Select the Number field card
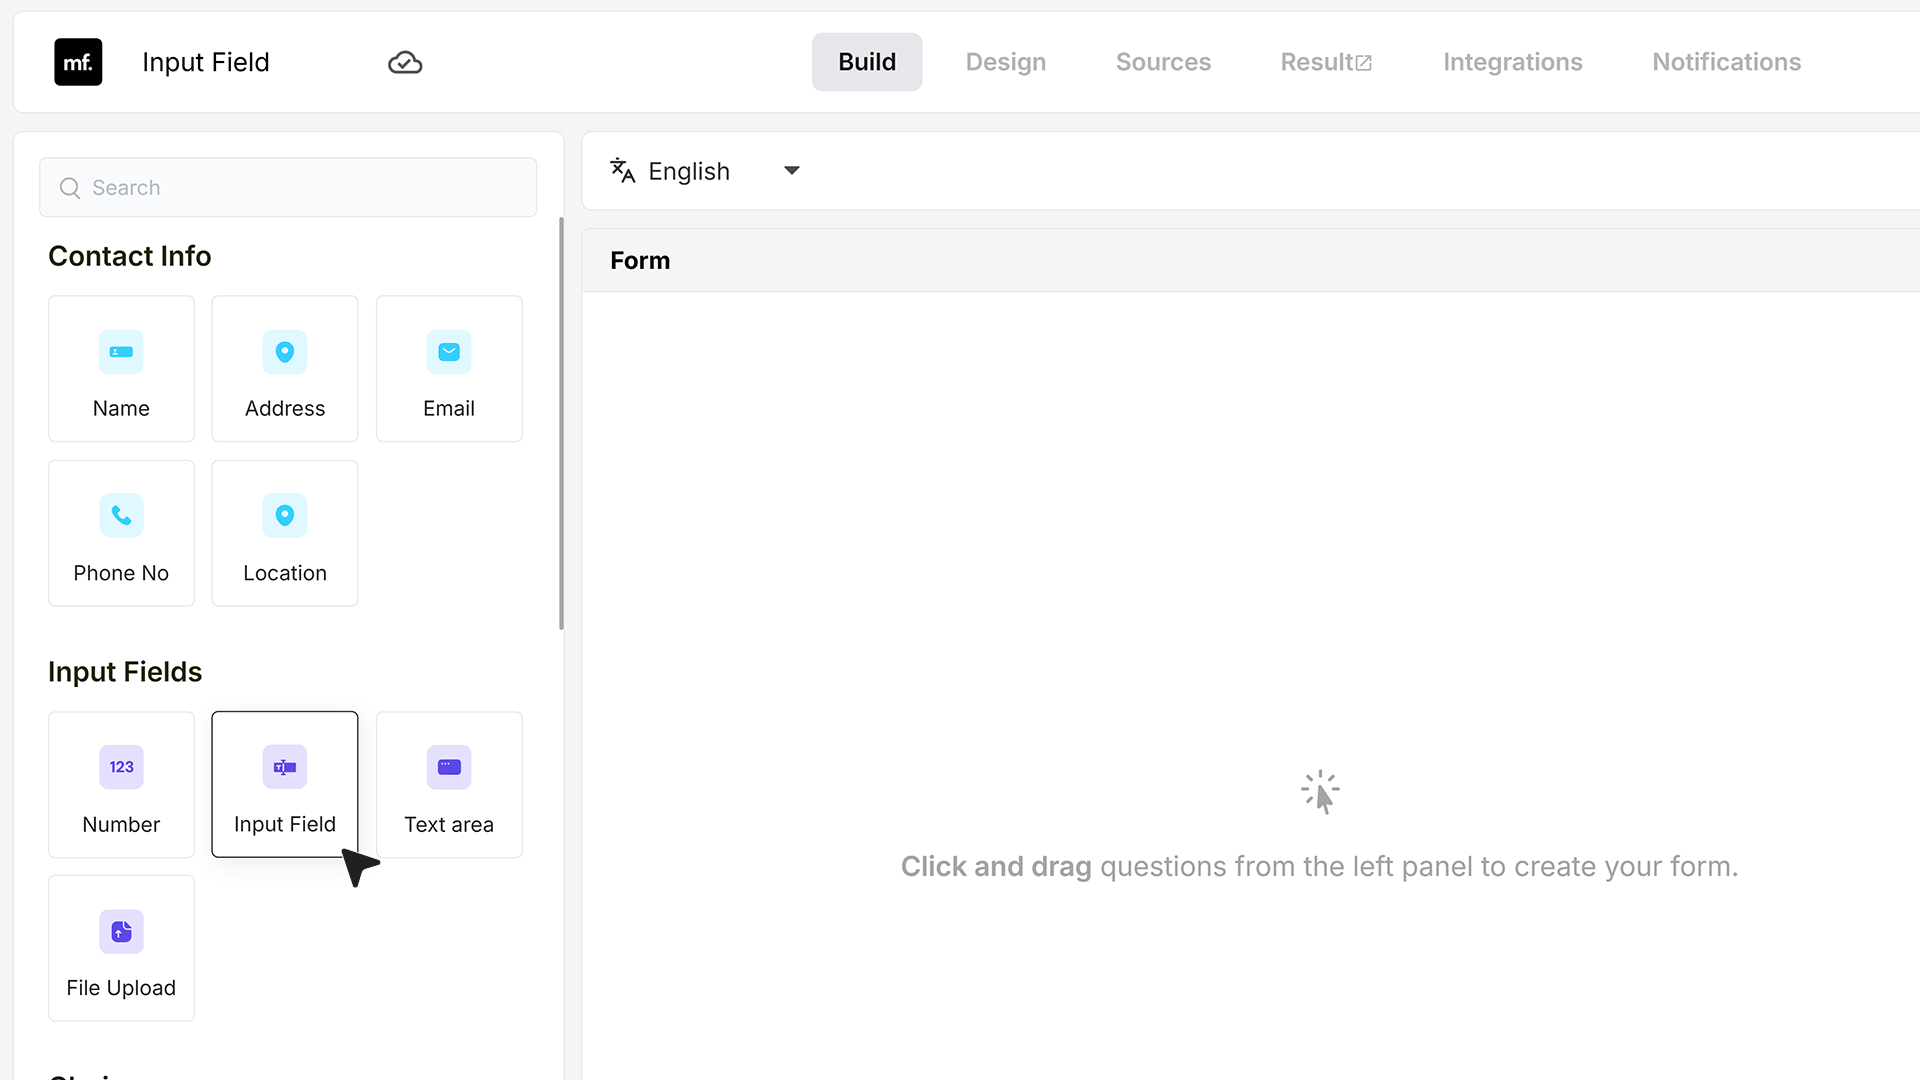The height and width of the screenshot is (1080, 1920). (121, 784)
